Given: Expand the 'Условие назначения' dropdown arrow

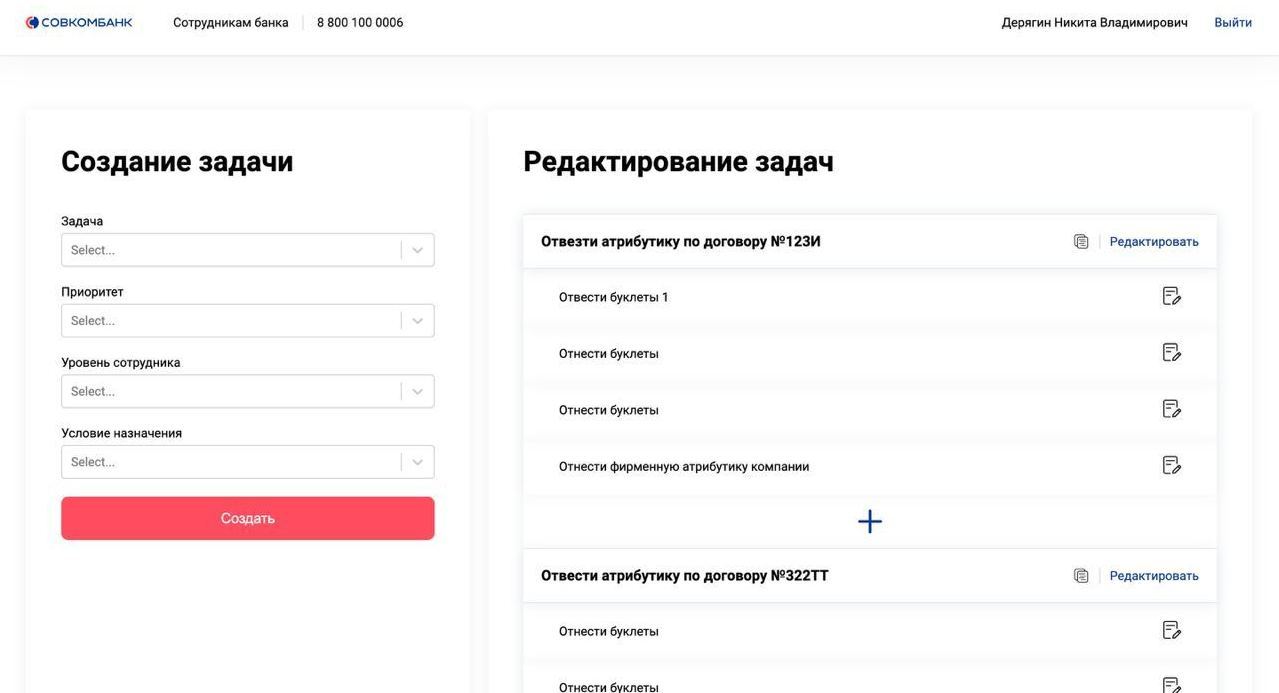Looking at the screenshot, I should (417, 462).
